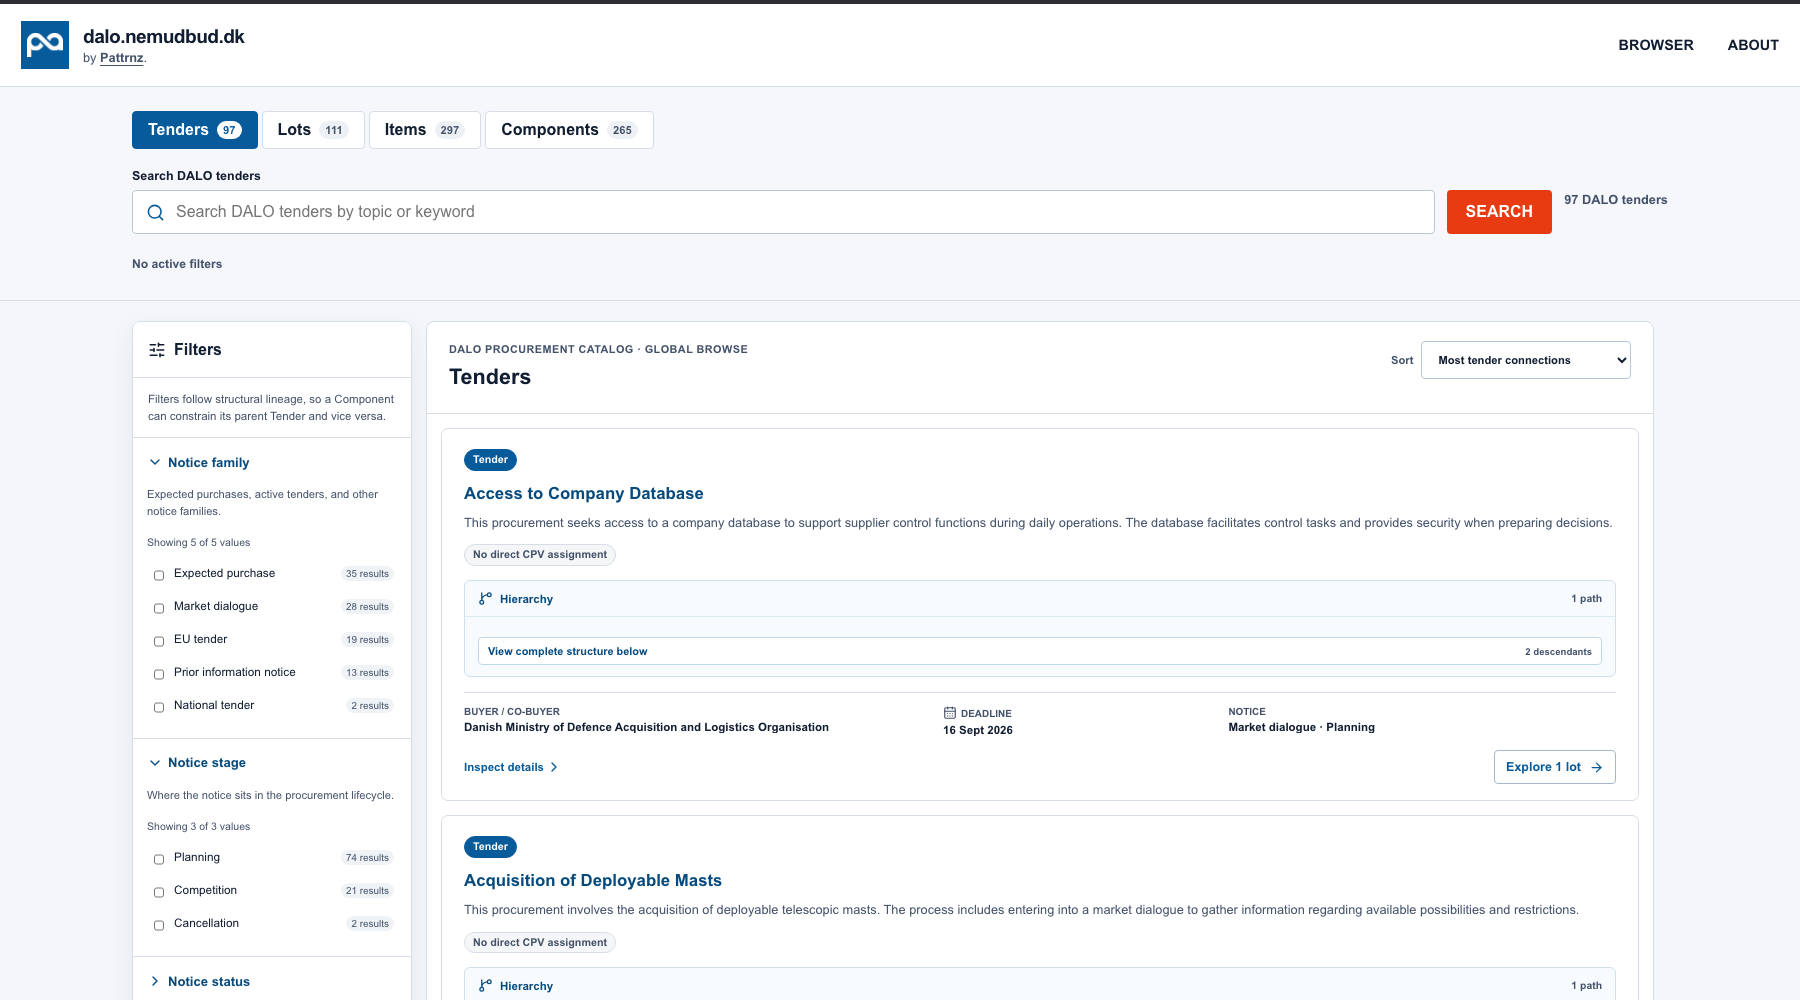Viewport: 1800px width, 1000px height.
Task: Open the Components tab
Action: click(x=569, y=130)
